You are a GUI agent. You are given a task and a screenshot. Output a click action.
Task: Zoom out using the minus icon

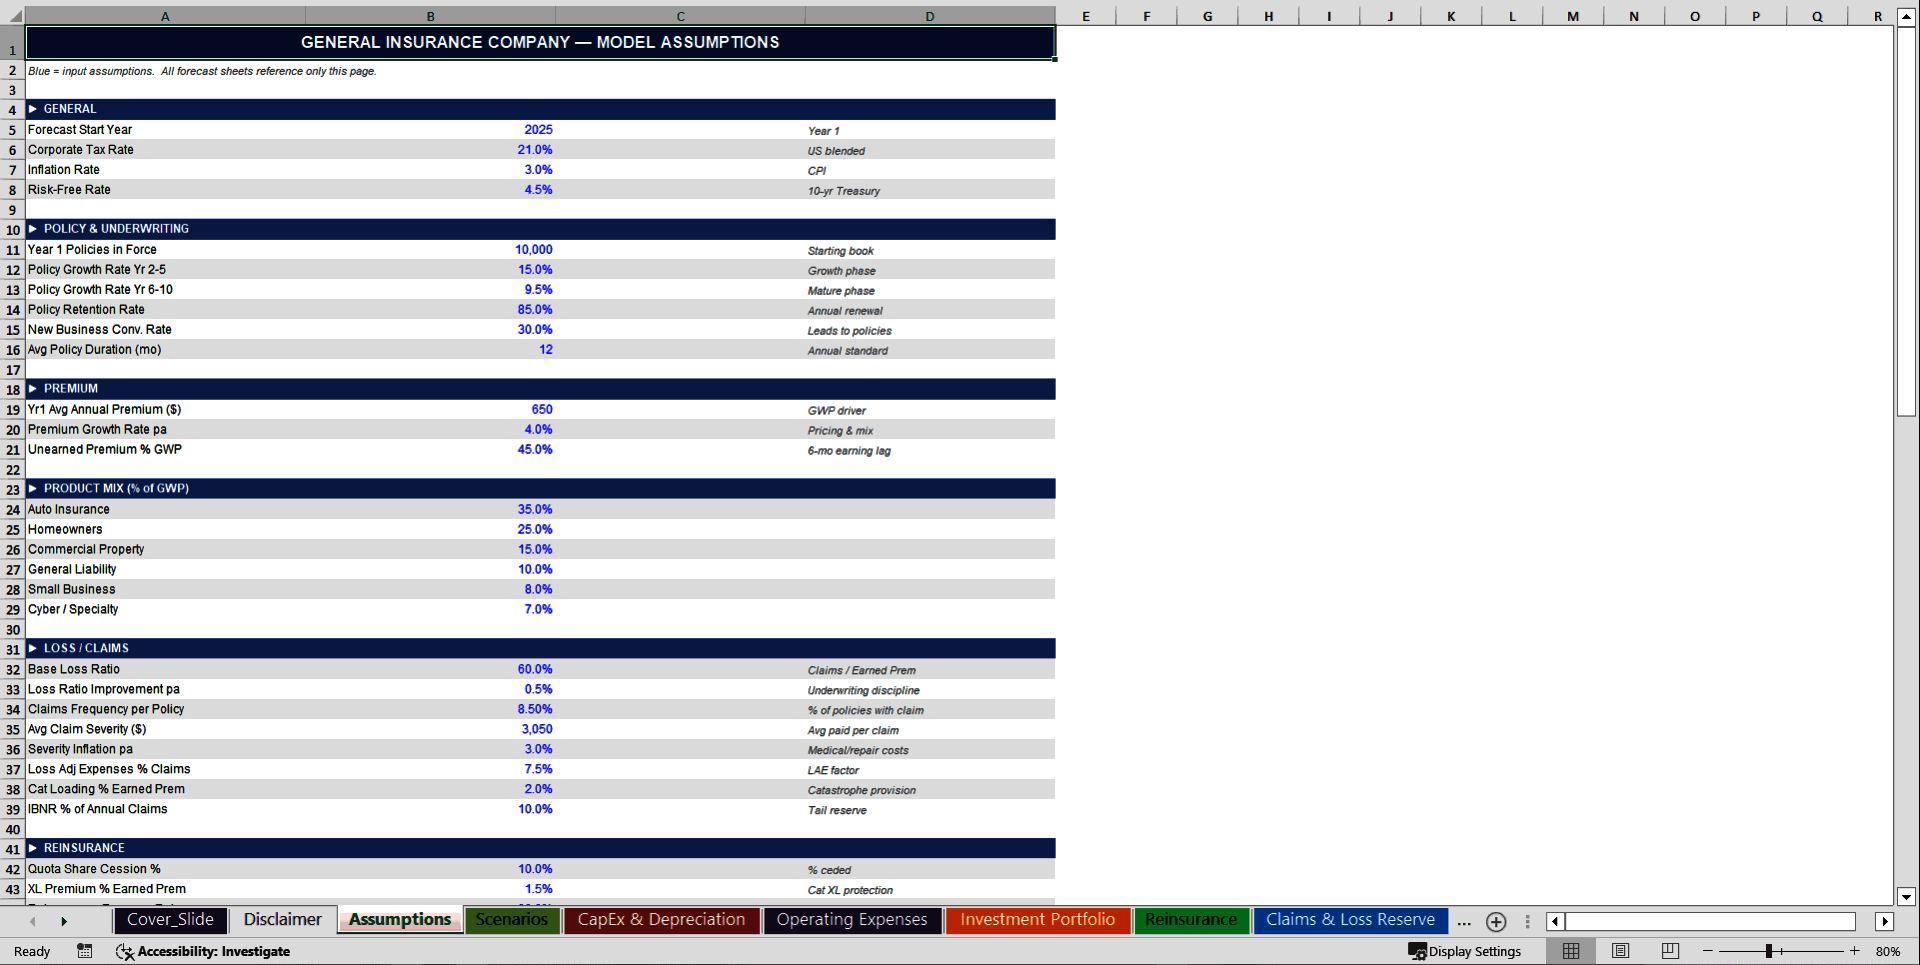(x=1706, y=951)
